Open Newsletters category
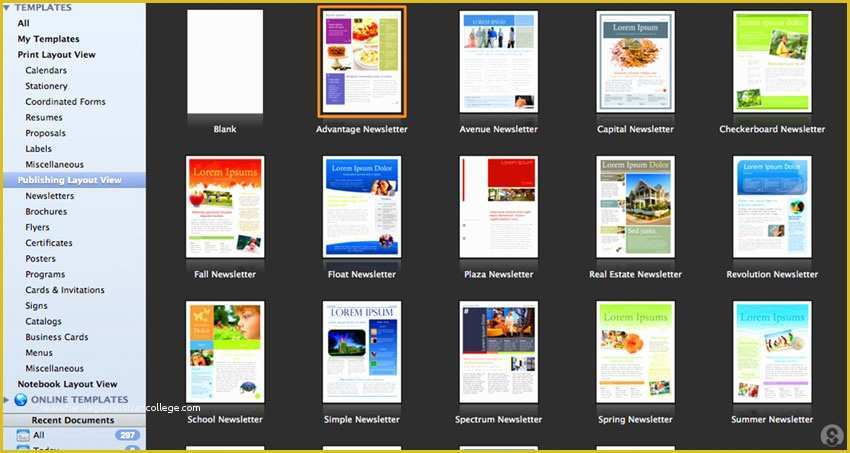 (50, 196)
